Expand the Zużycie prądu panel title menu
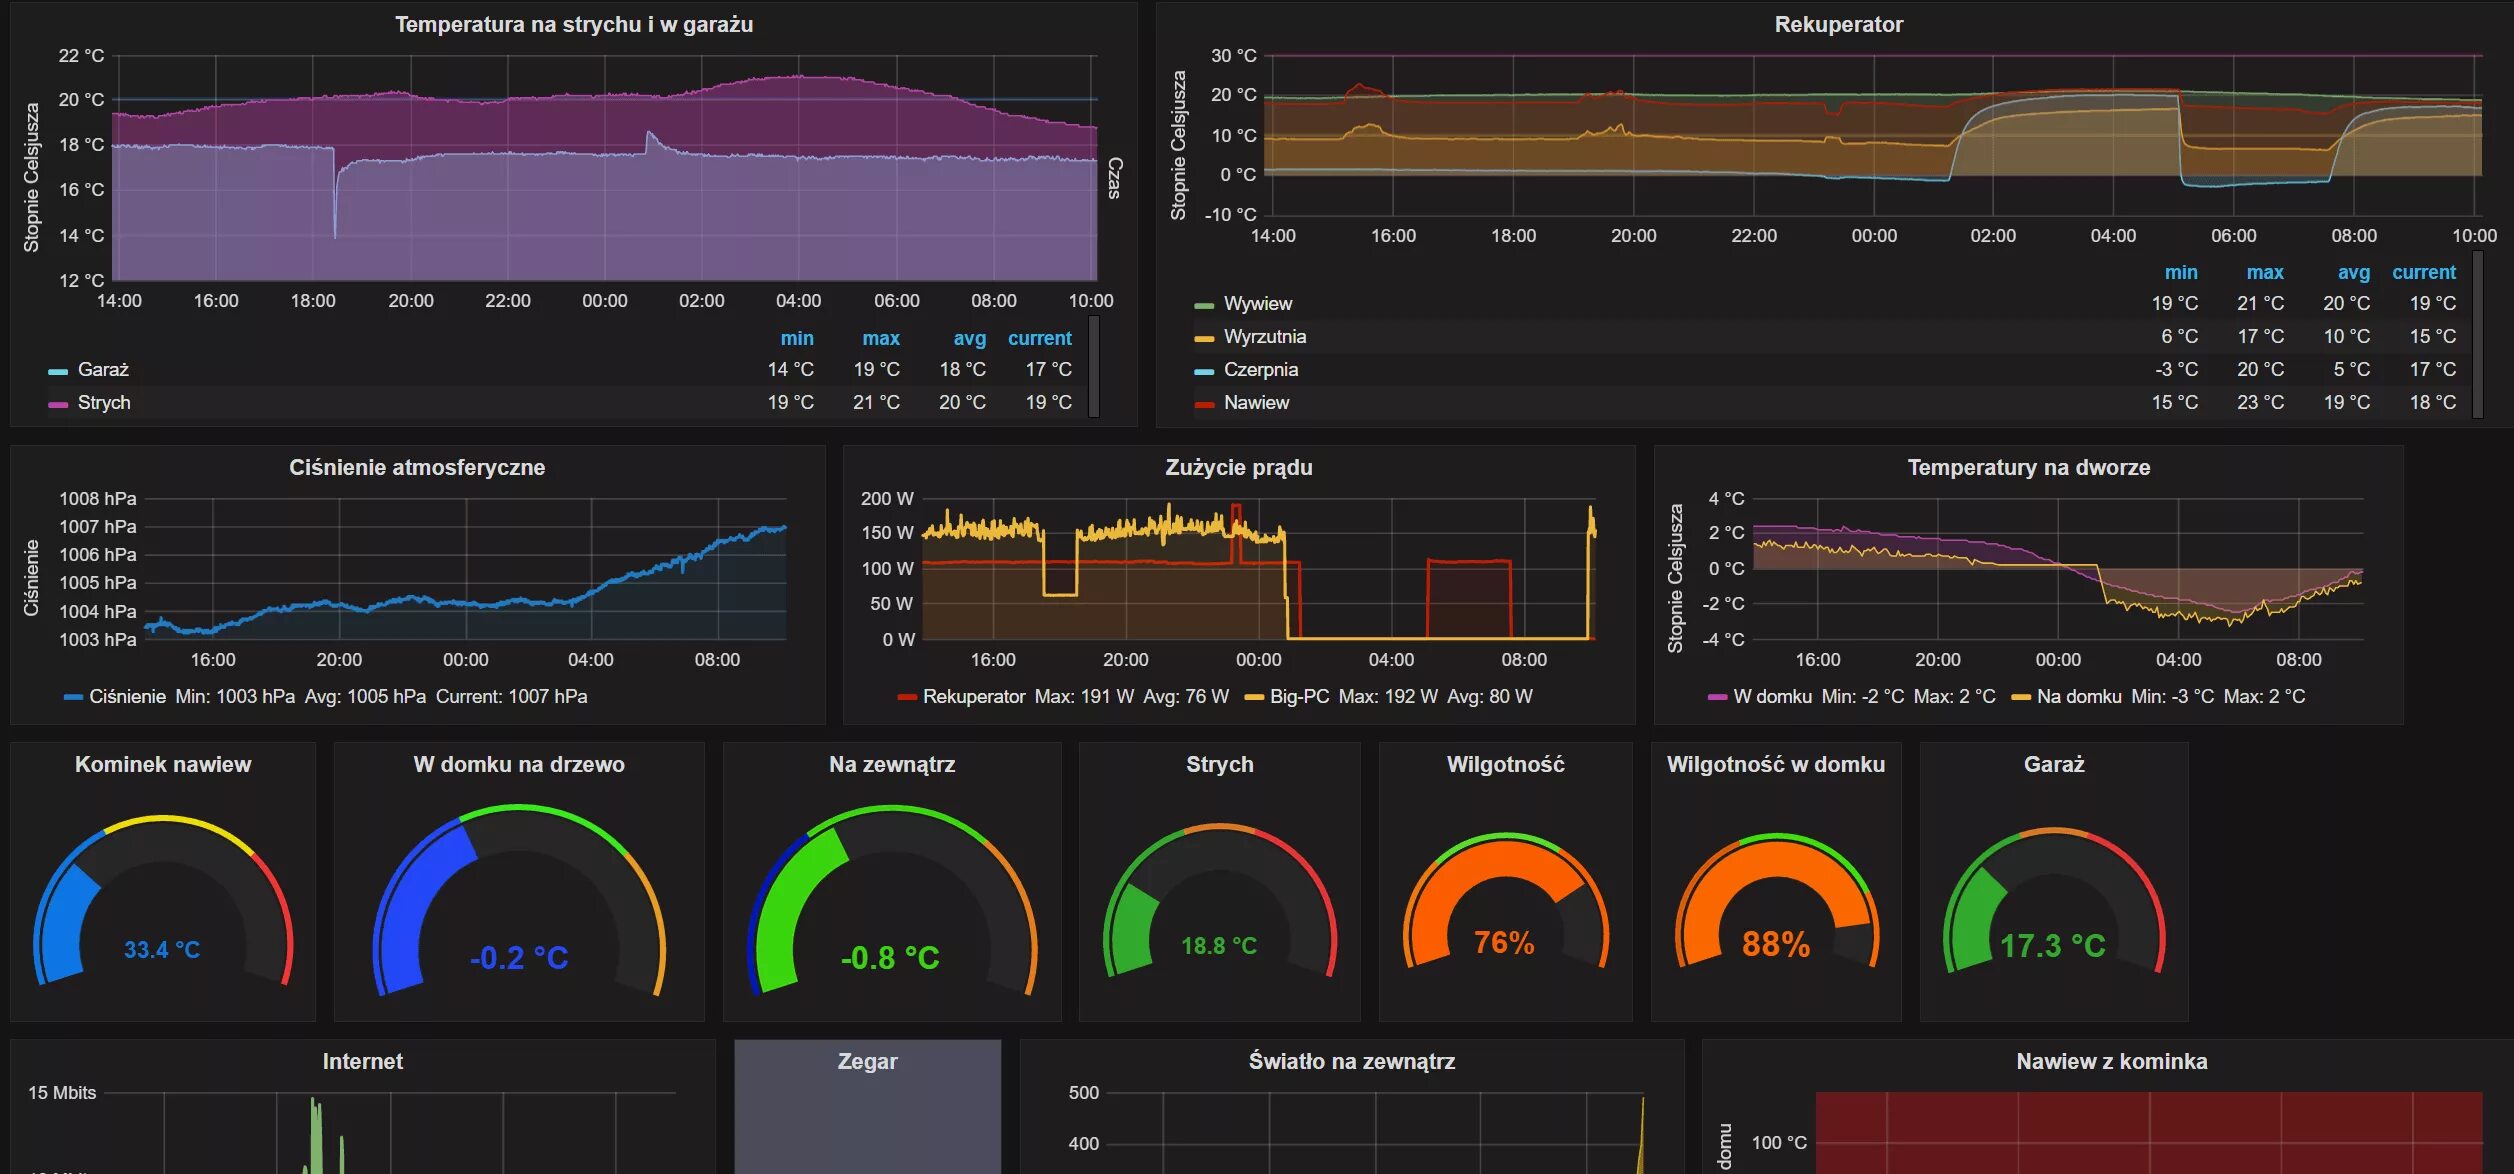The width and height of the screenshot is (2514, 1174). click(1238, 468)
